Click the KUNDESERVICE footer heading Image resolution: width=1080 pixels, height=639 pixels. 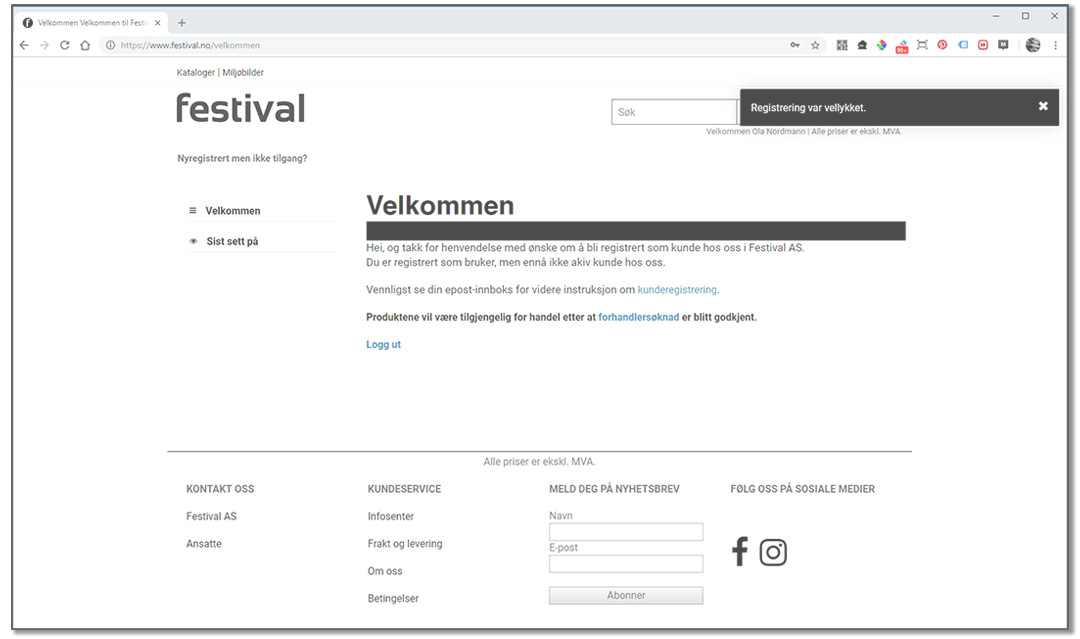404,489
